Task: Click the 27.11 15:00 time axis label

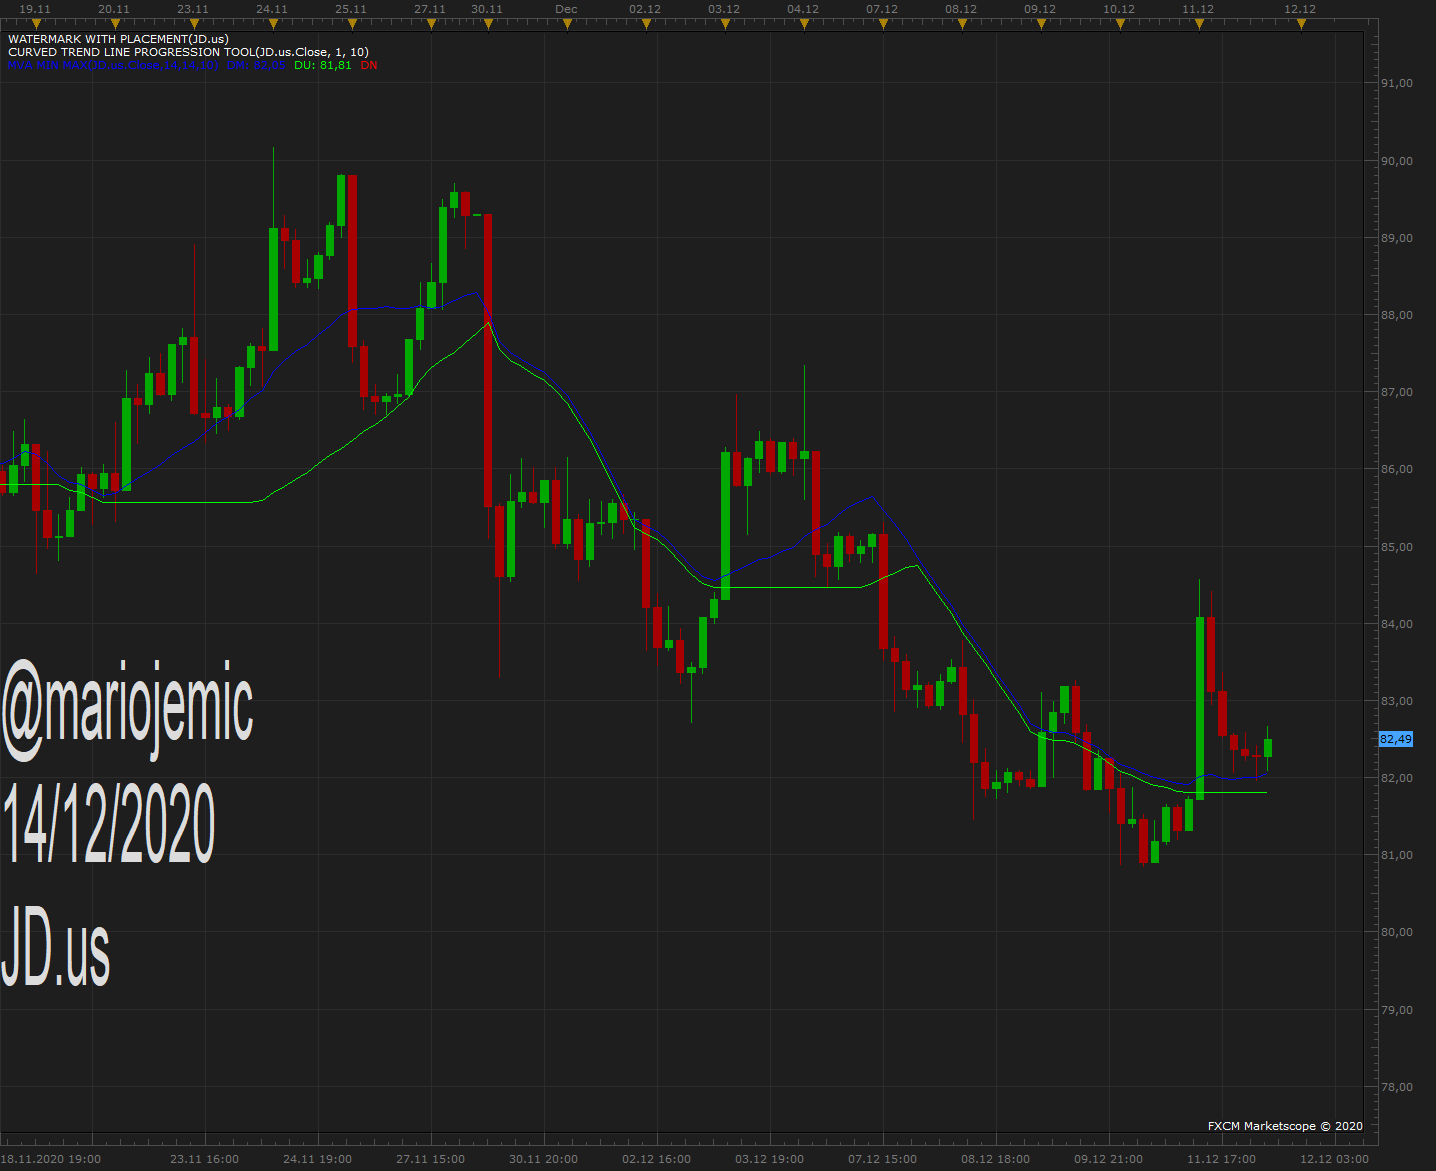Action: [x=431, y=1159]
